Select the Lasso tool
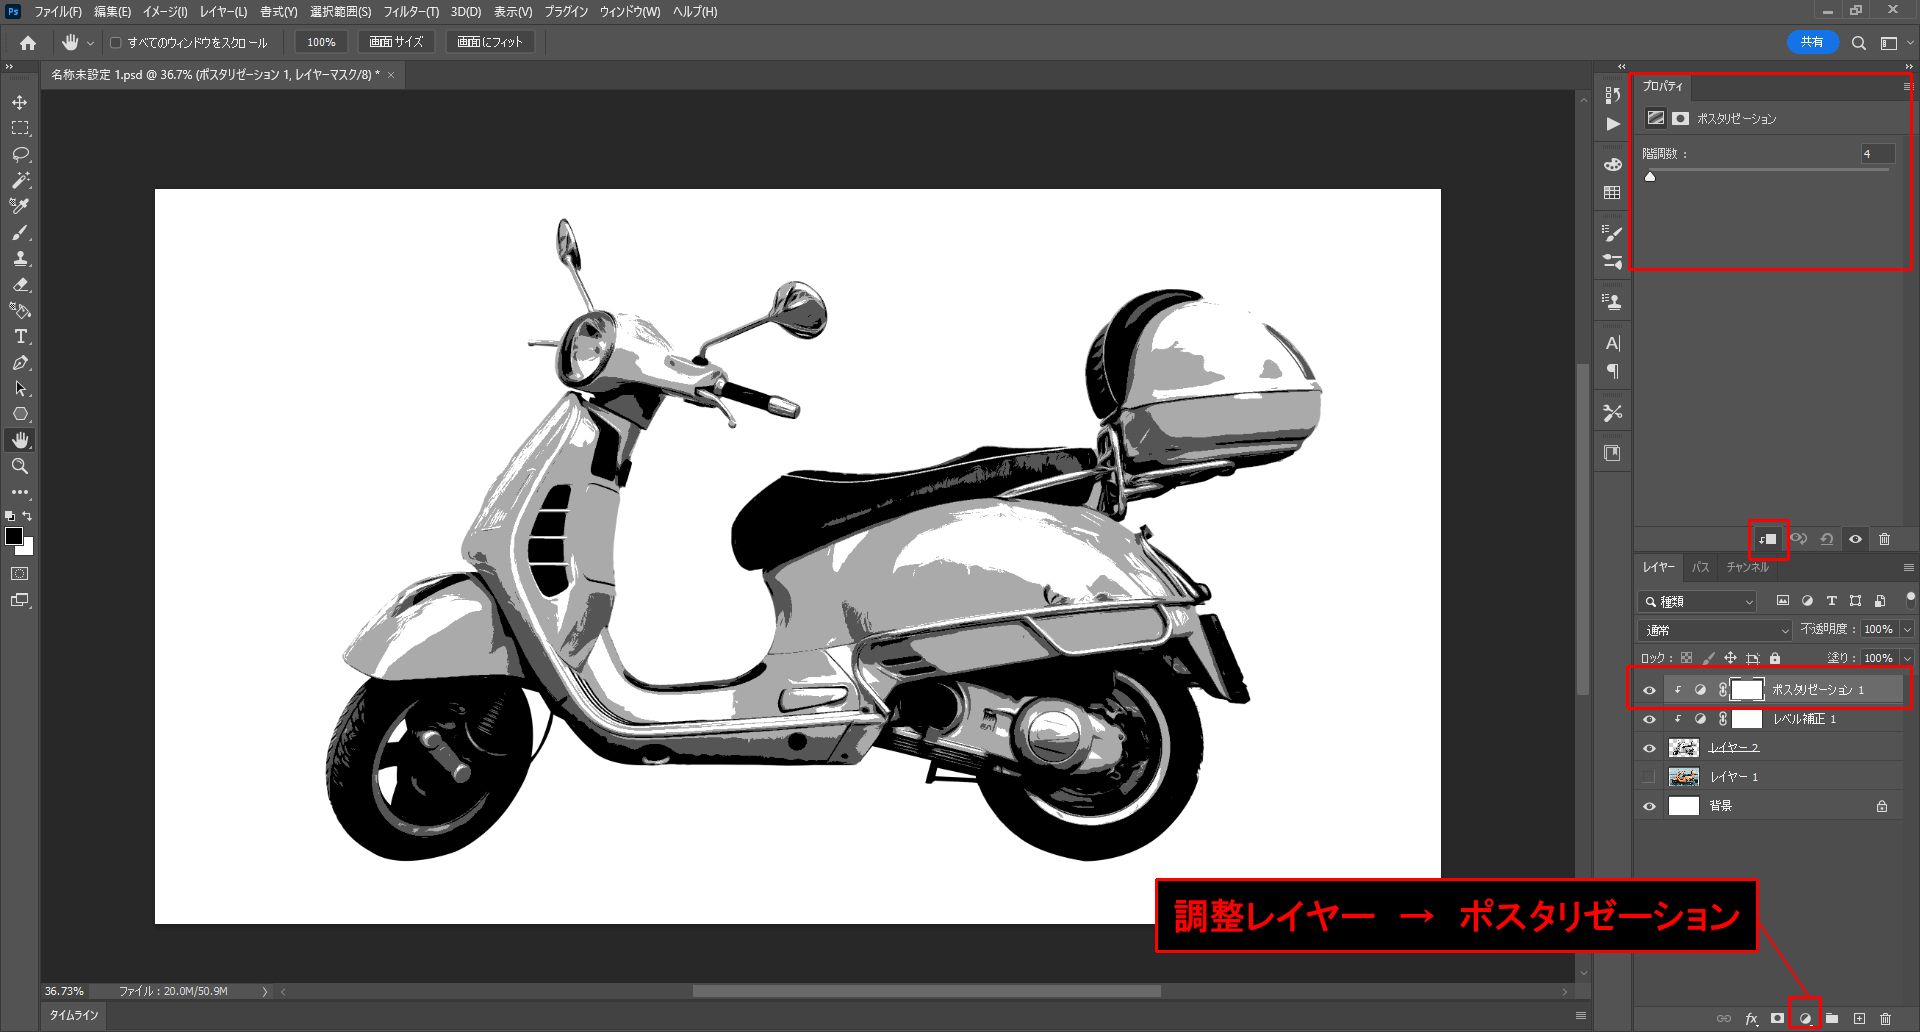 click(x=20, y=155)
